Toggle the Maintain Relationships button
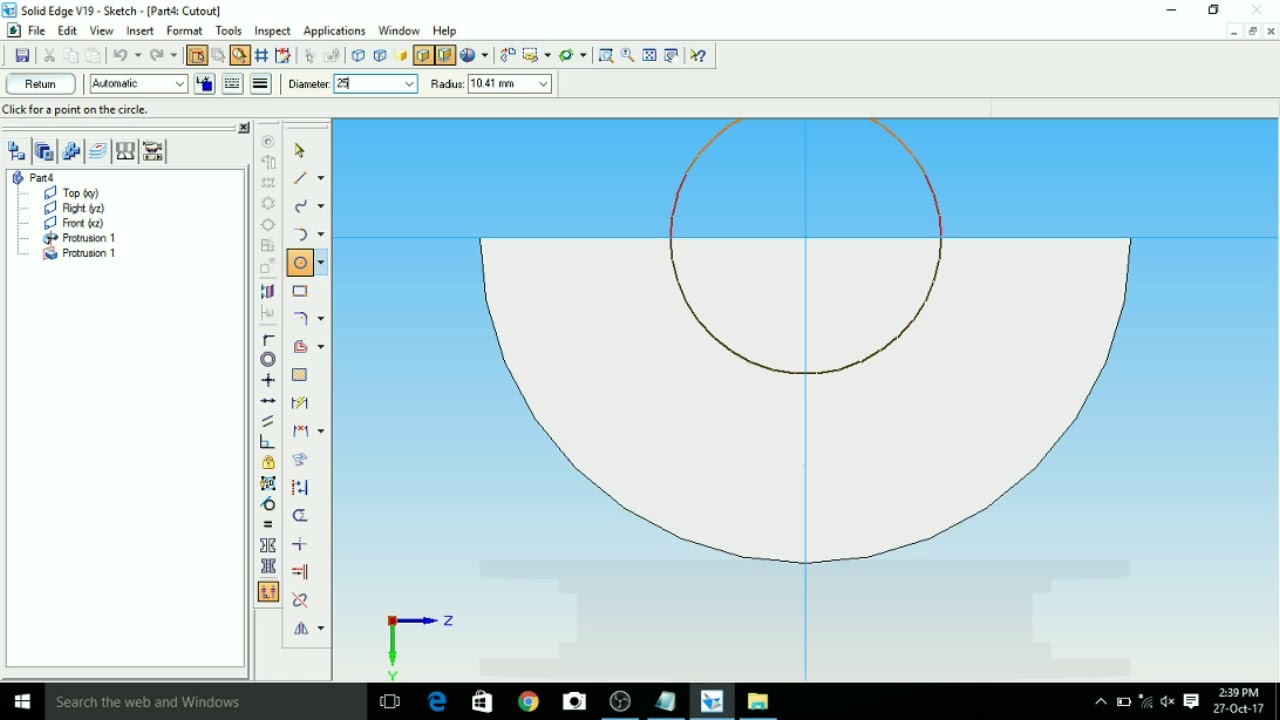This screenshot has height=720, width=1280. point(240,56)
